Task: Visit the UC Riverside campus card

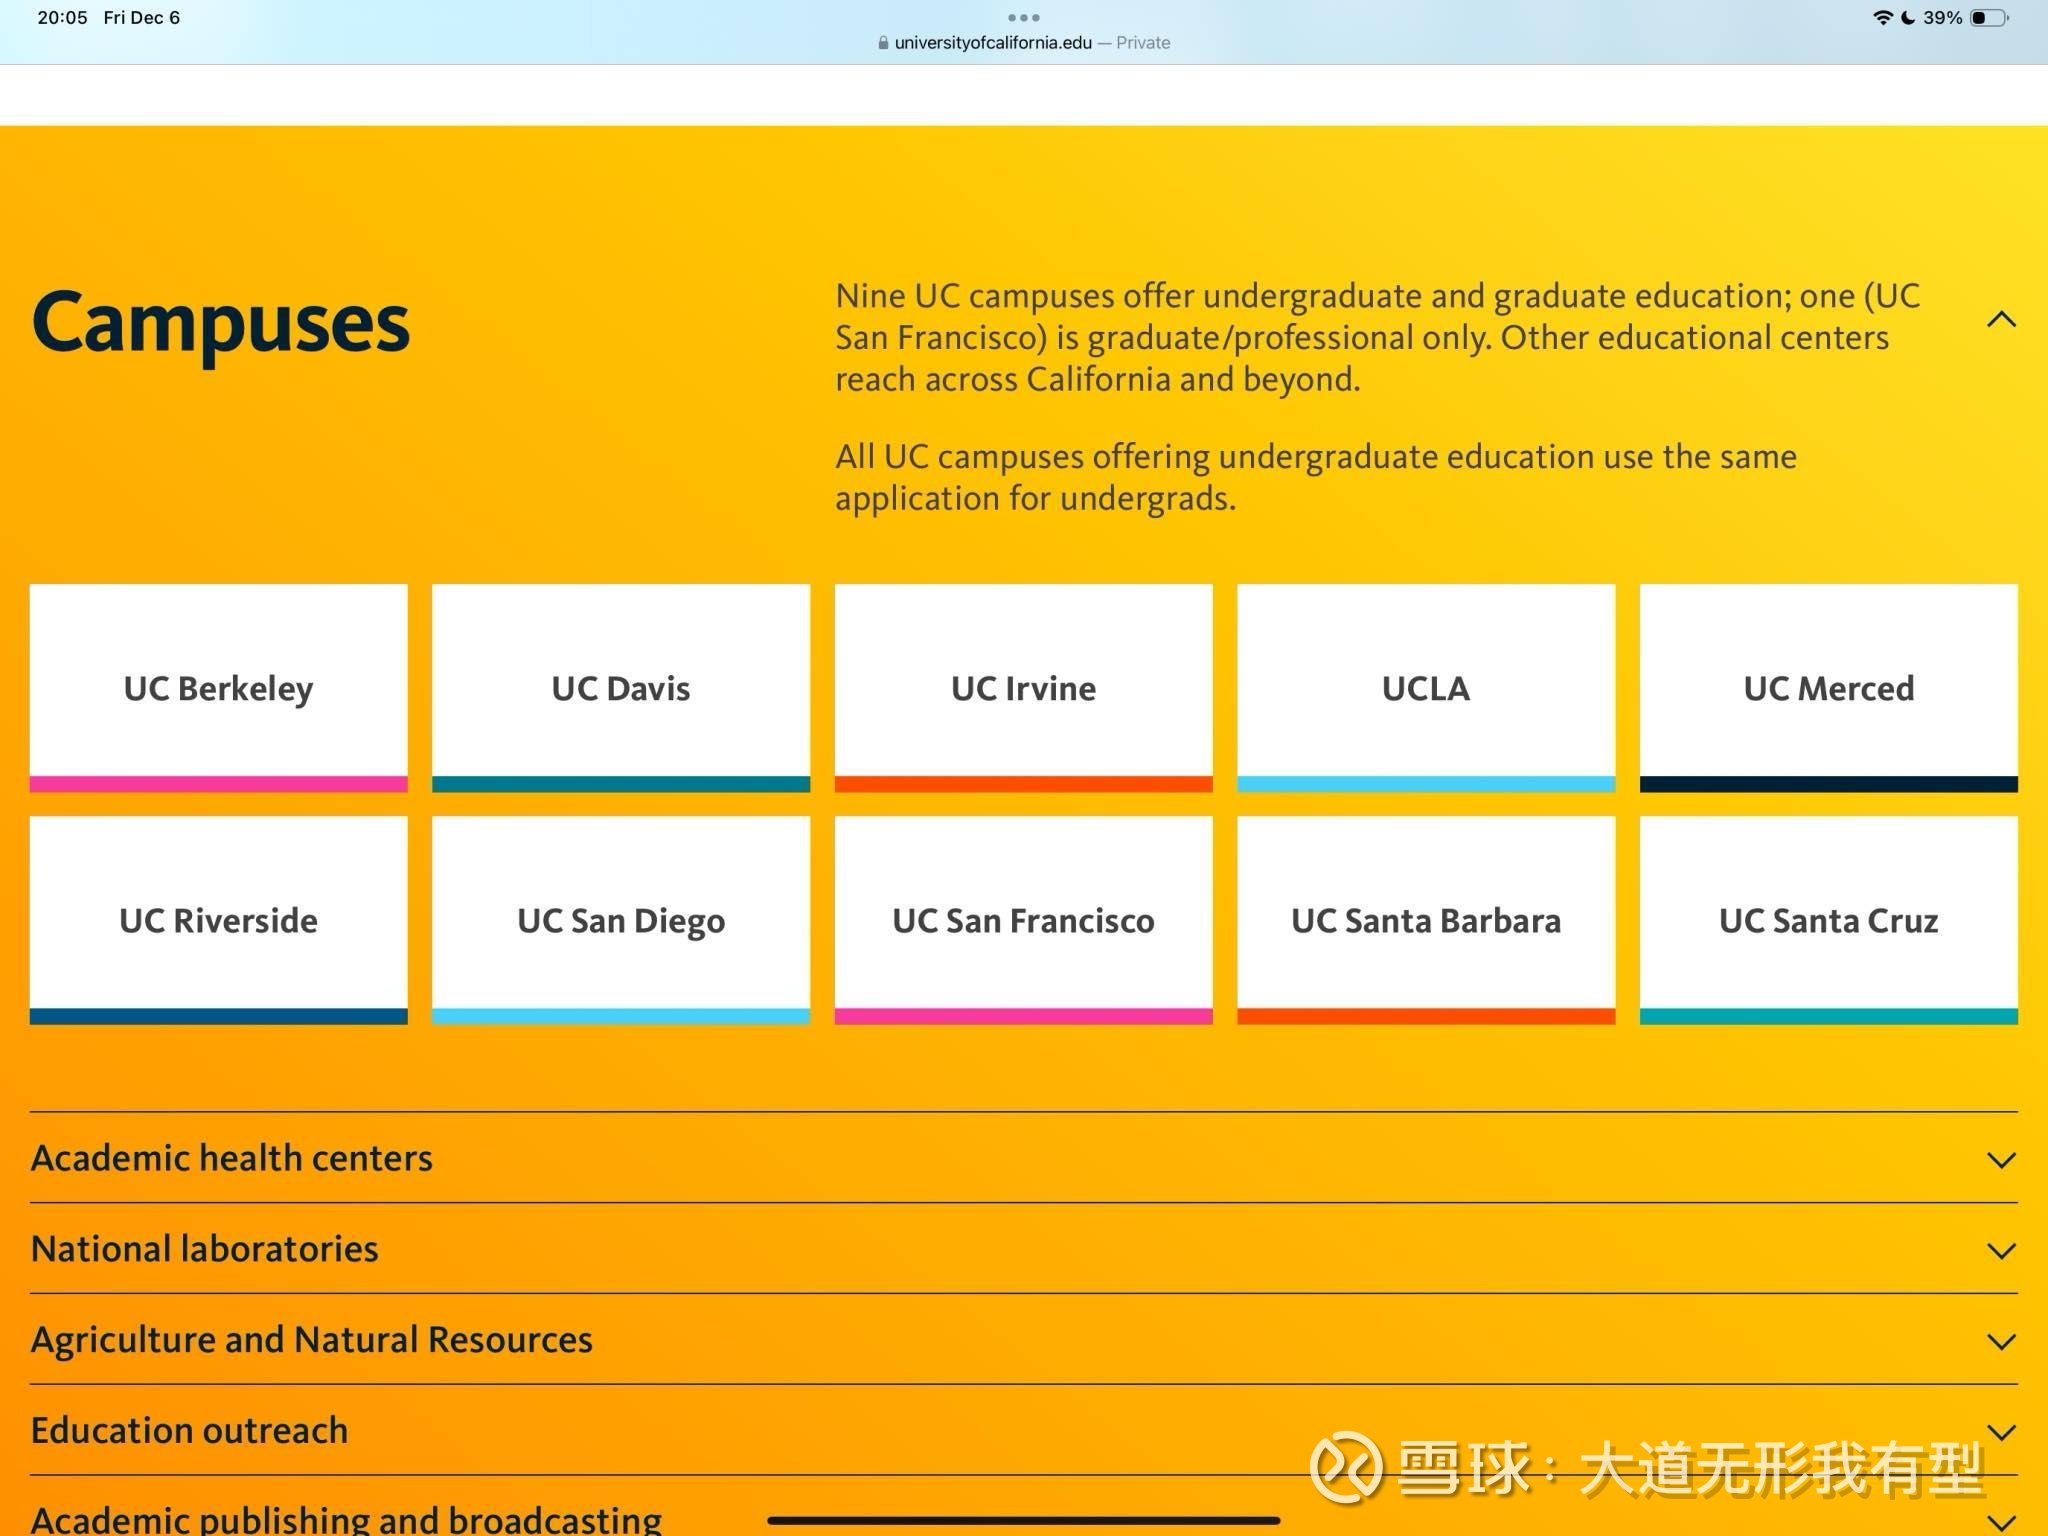Action: [x=218, y=920]
